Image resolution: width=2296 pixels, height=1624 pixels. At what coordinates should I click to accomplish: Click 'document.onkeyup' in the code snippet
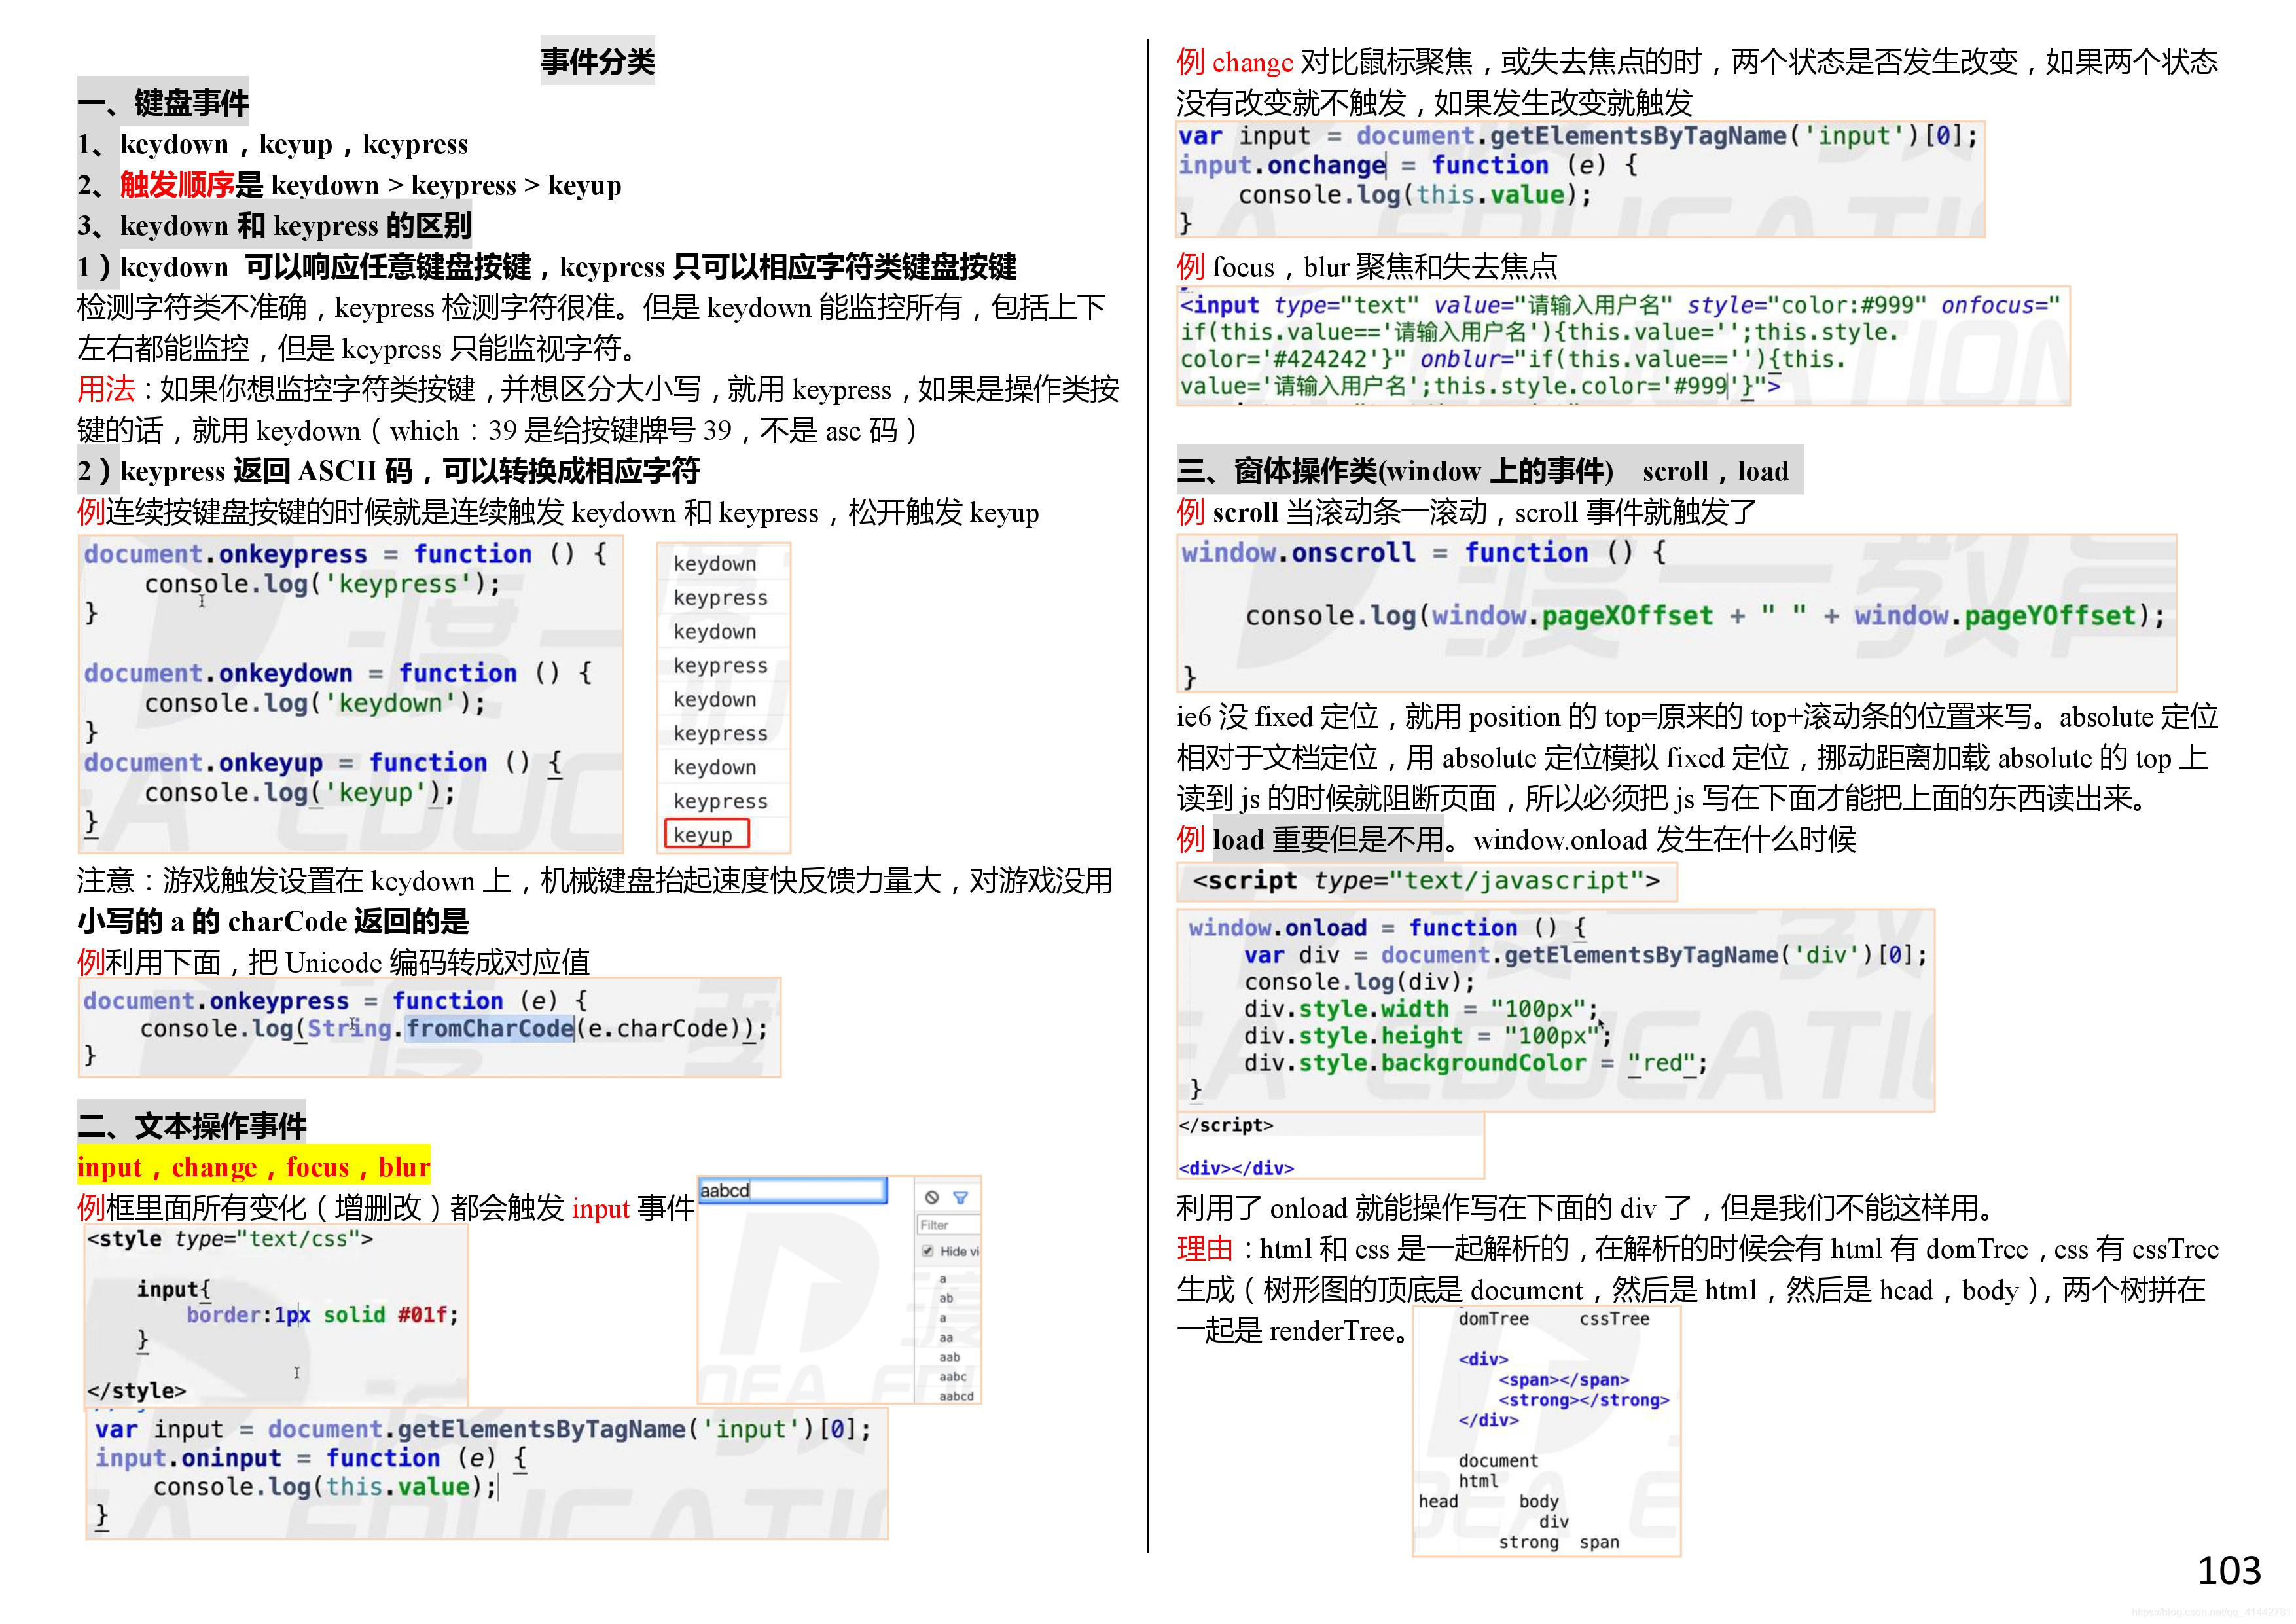[x=203, y=762]
